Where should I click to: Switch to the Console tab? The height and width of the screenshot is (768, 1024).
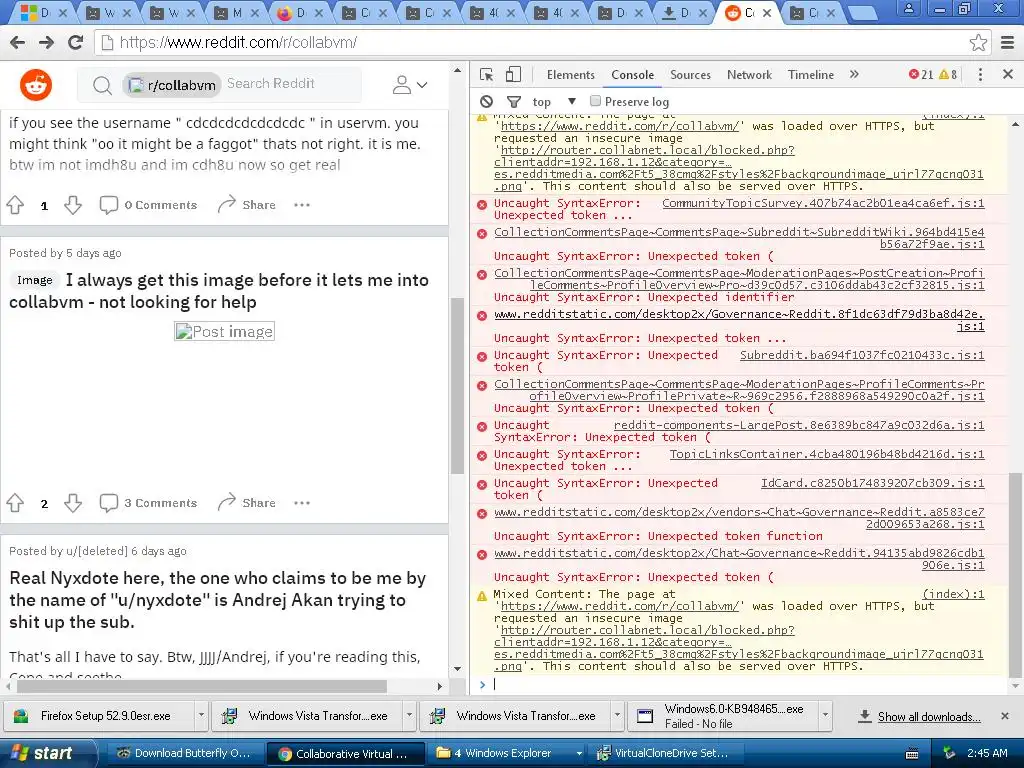tap(632, 75)
